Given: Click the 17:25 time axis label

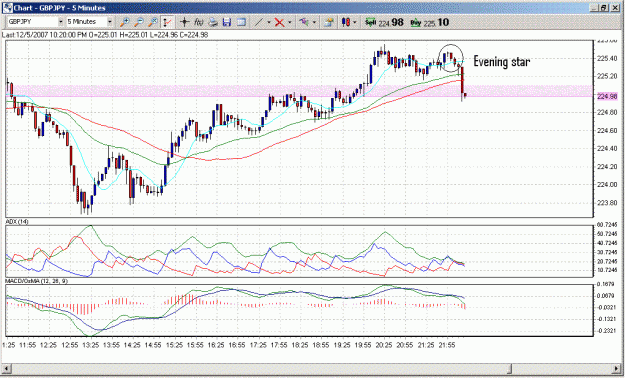Looking at the screenshot, I should pos(258,345).
